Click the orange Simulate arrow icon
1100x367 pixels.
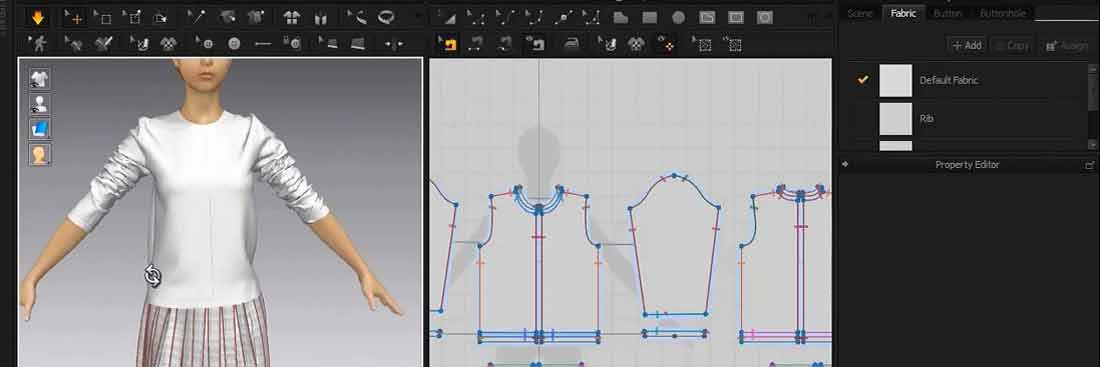coord(39,18)
